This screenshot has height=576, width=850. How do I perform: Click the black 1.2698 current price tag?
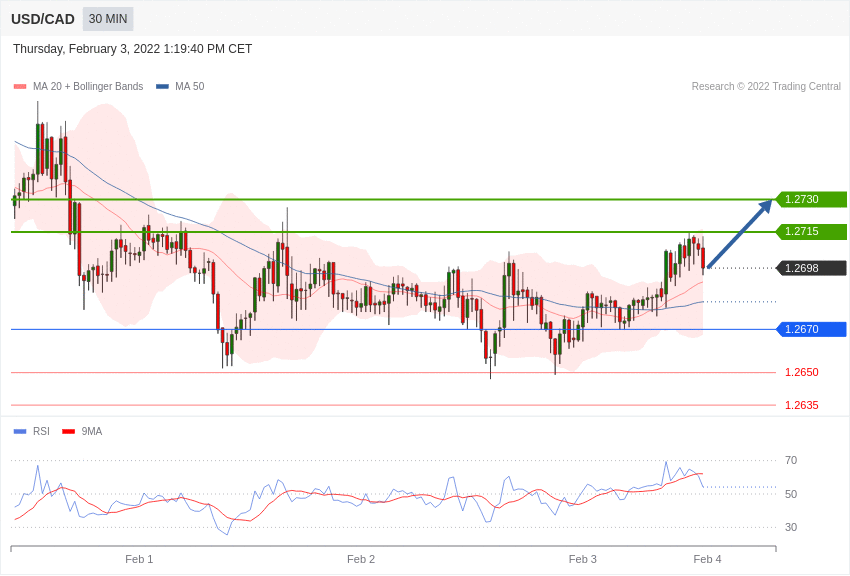812,268
